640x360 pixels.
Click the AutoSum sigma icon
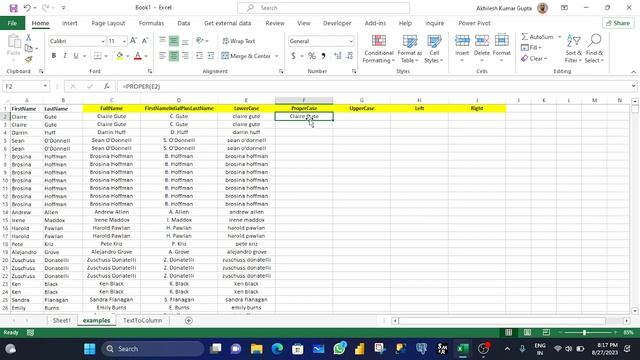point(525,37)
